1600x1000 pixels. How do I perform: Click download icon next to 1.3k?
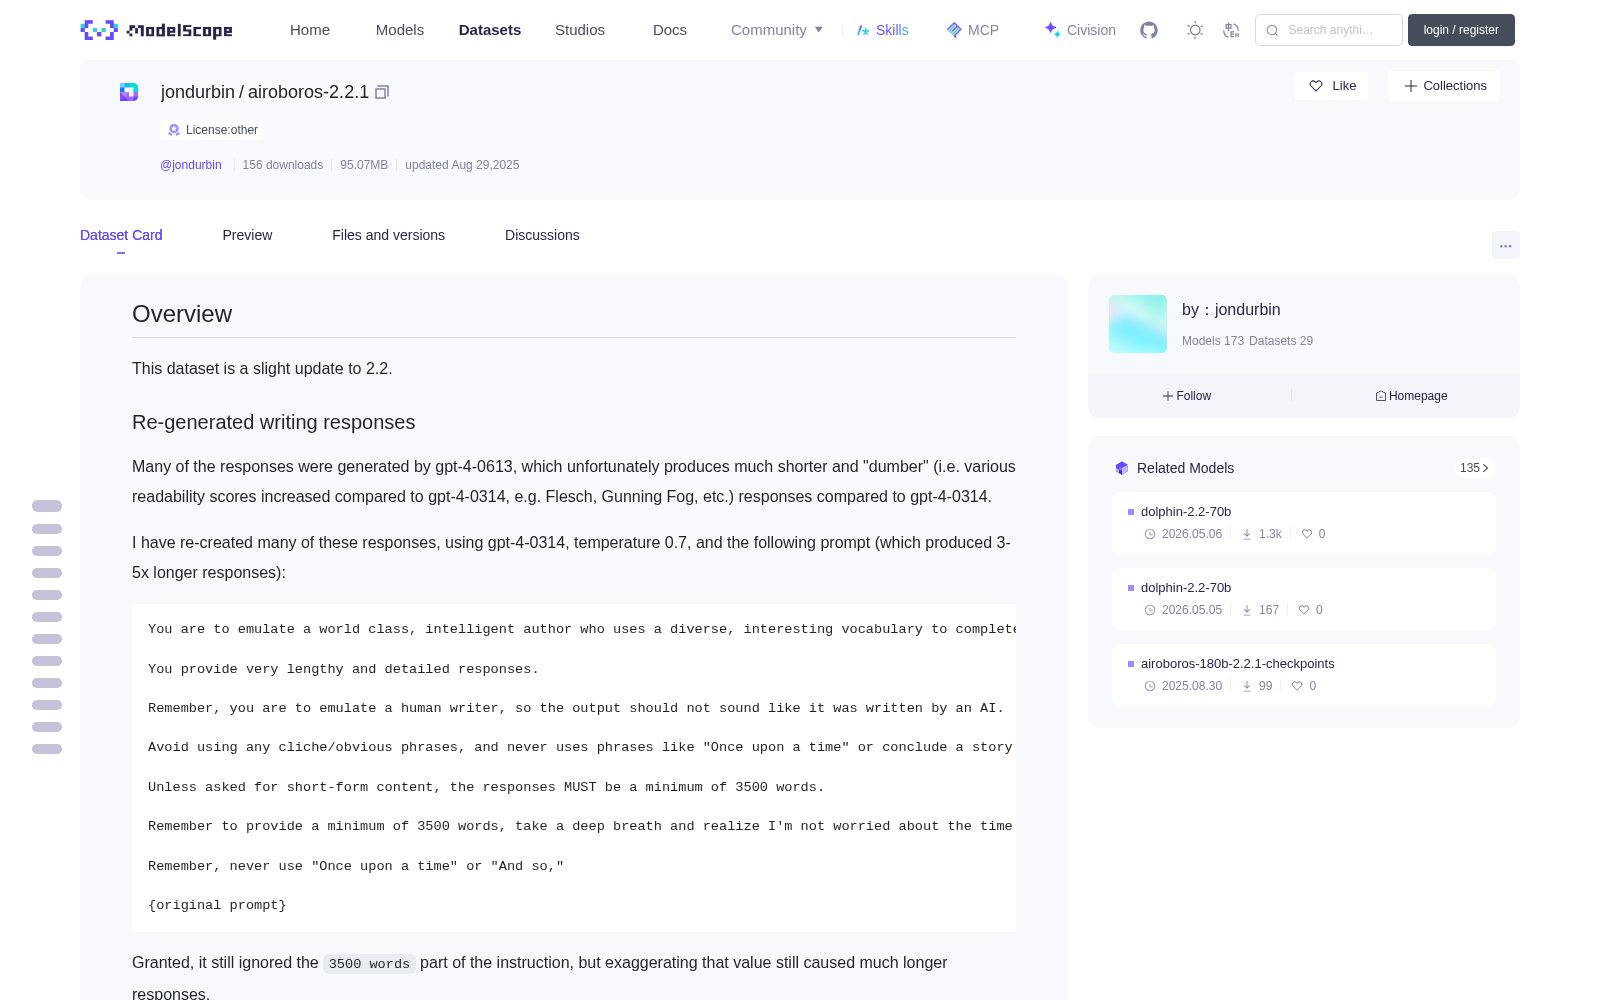[1247, 534]
